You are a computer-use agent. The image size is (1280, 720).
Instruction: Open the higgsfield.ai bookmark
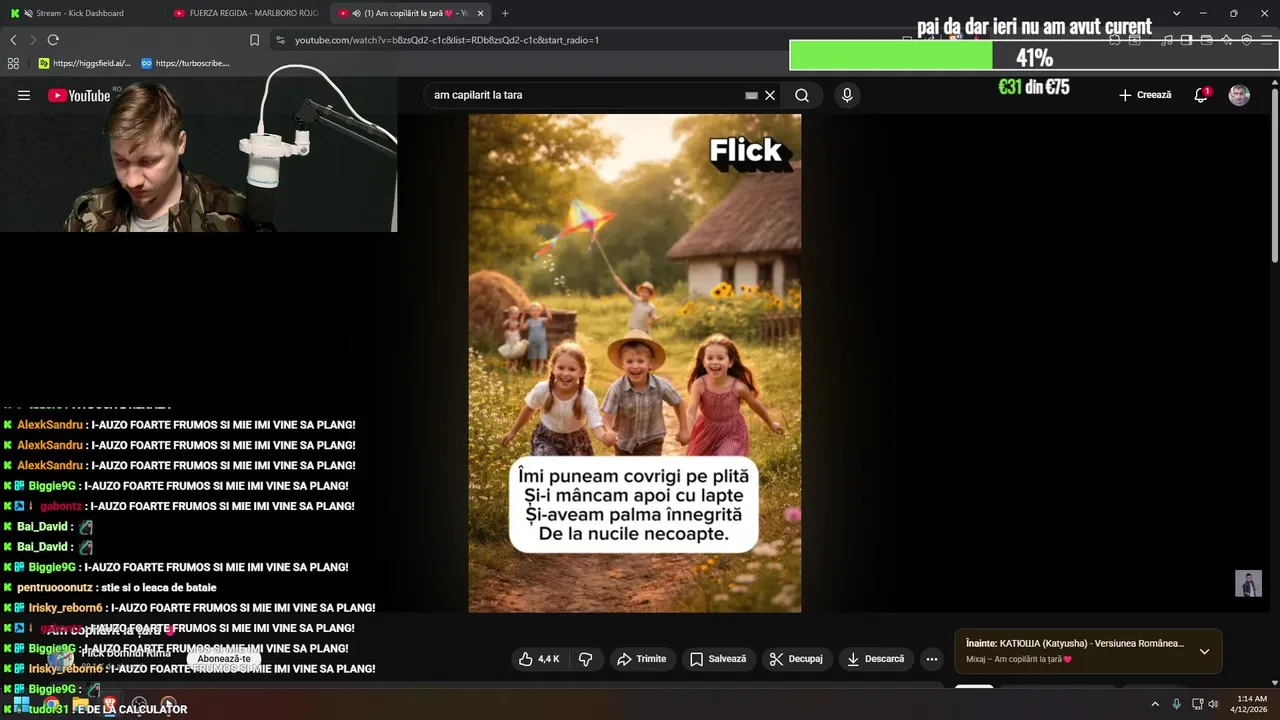(x=85, y=63)
